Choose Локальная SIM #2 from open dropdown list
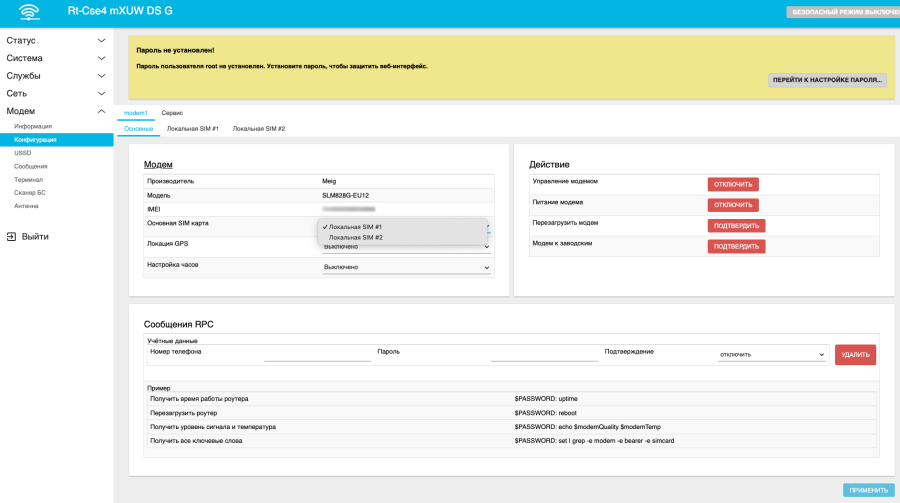The height and width of the screenshot is (503, 900). [356, 238]
